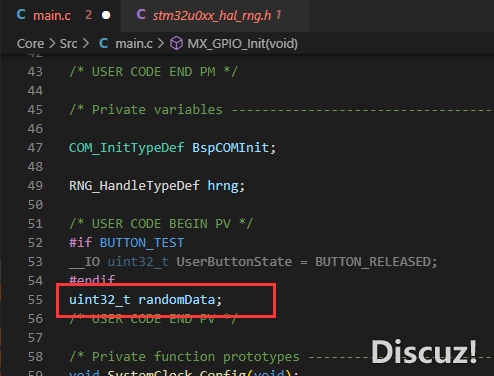
Task: Click line number 52 in the gutter
Action: [x=35, y=243]
